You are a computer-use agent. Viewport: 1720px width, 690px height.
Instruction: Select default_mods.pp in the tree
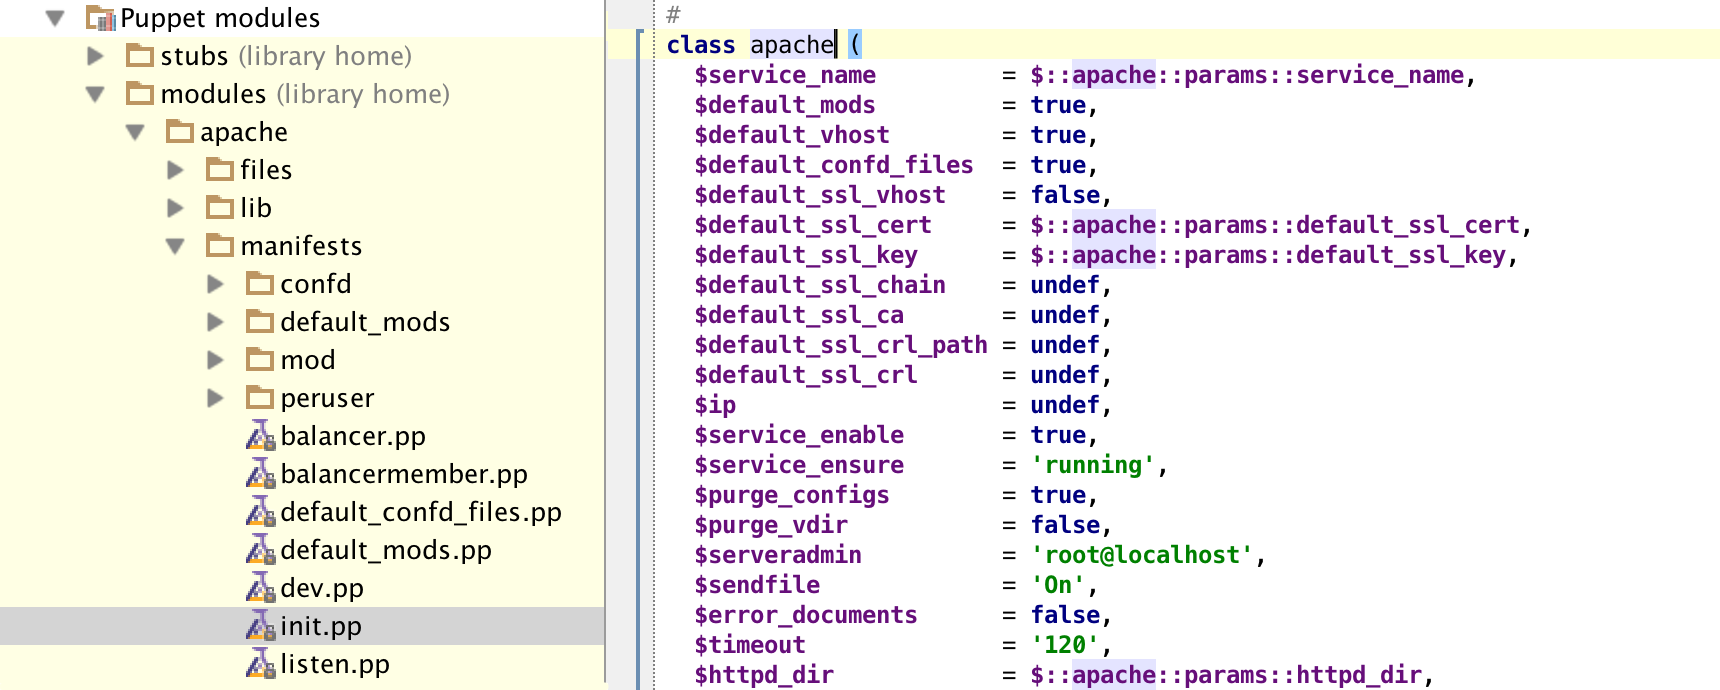386,550
